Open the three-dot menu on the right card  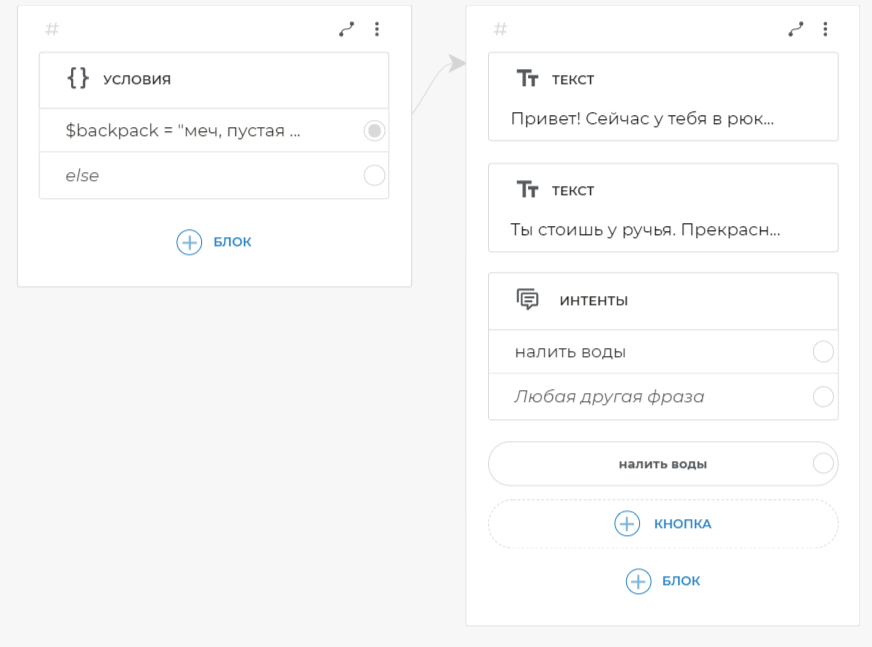tap(825, 30)
